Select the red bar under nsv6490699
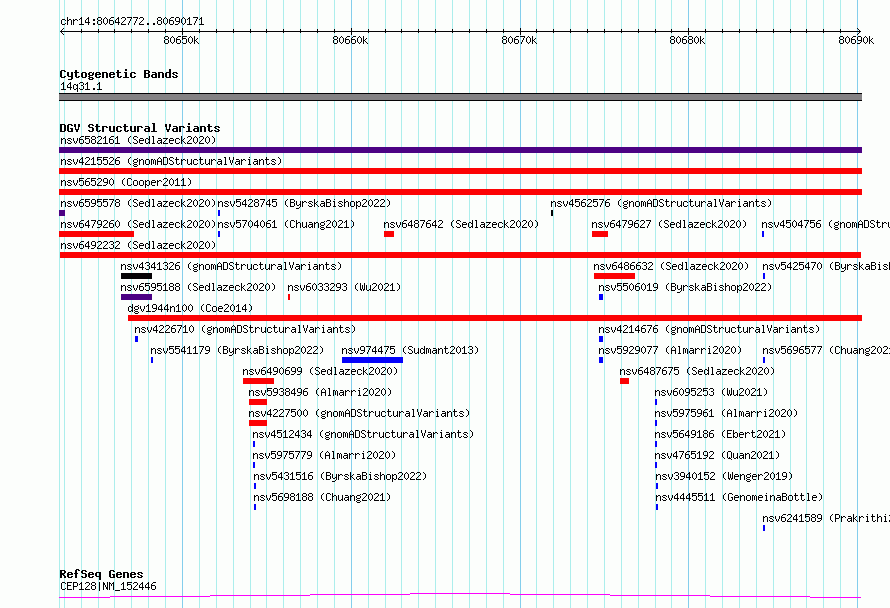 point(258,381)
